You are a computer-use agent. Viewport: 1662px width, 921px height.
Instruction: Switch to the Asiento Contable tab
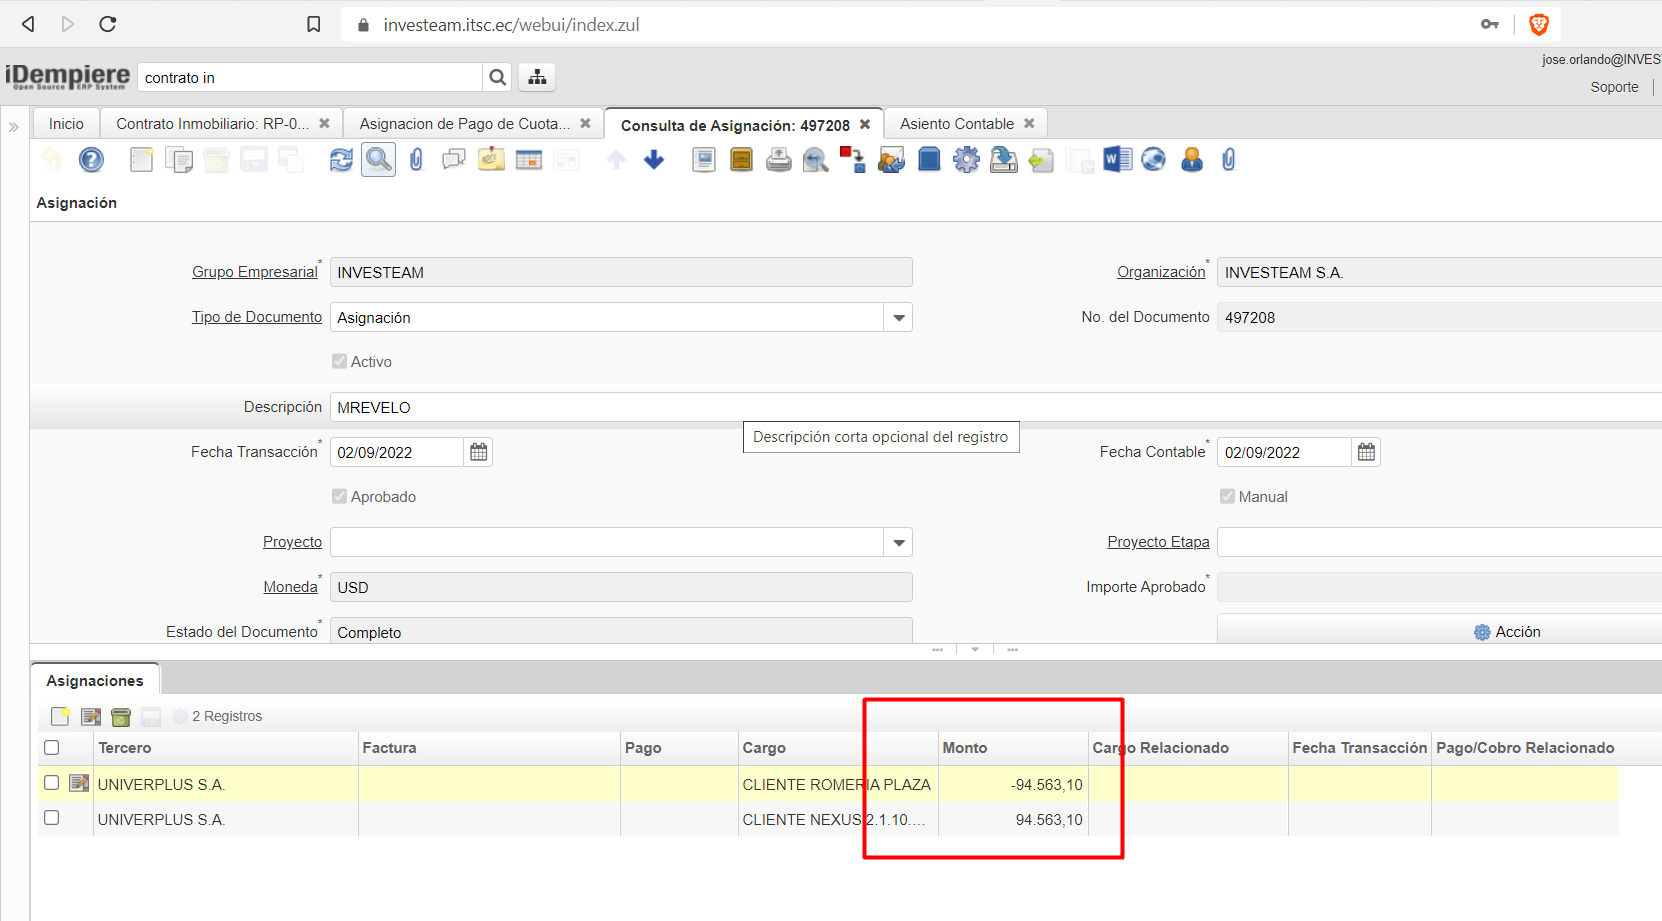tap(956, 124)
